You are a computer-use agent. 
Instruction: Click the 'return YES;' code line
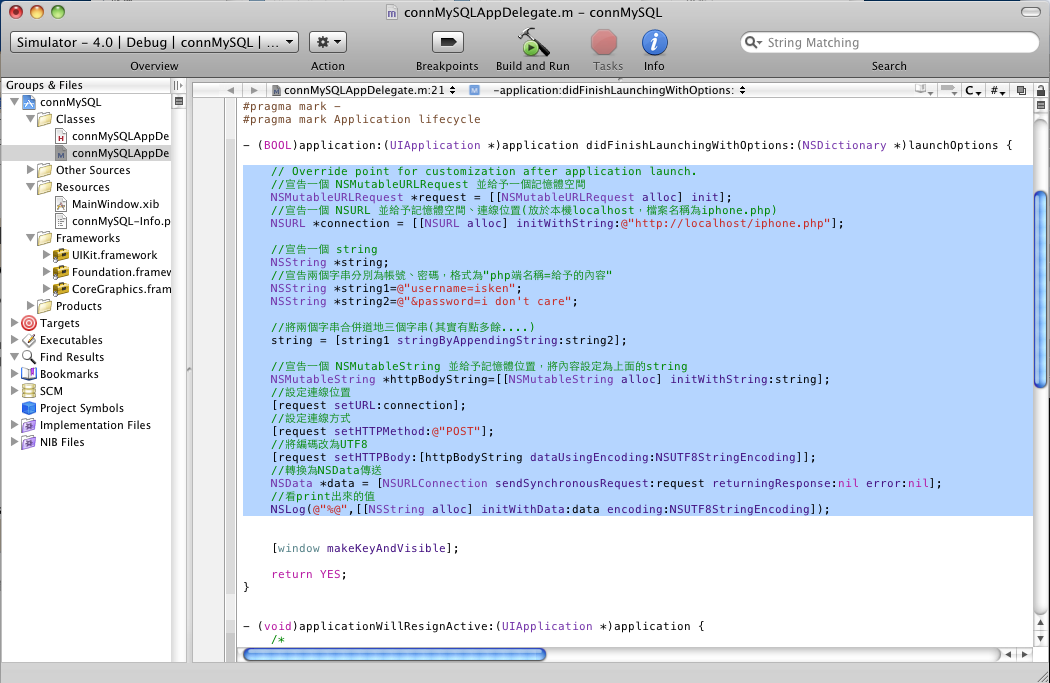[309, 574]
